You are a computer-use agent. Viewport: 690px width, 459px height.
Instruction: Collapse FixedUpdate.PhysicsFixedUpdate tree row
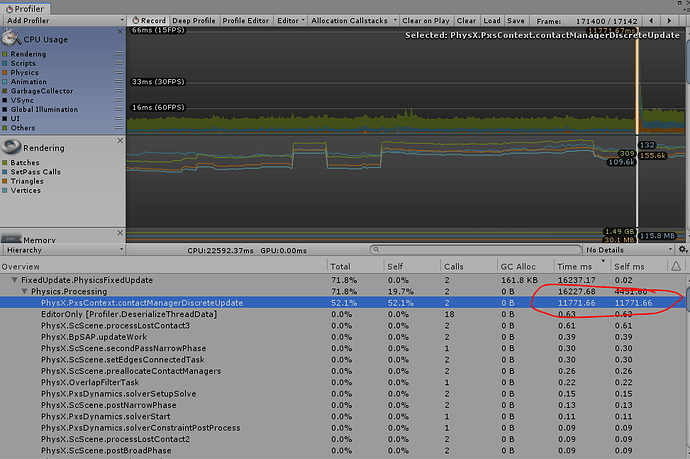15,280
